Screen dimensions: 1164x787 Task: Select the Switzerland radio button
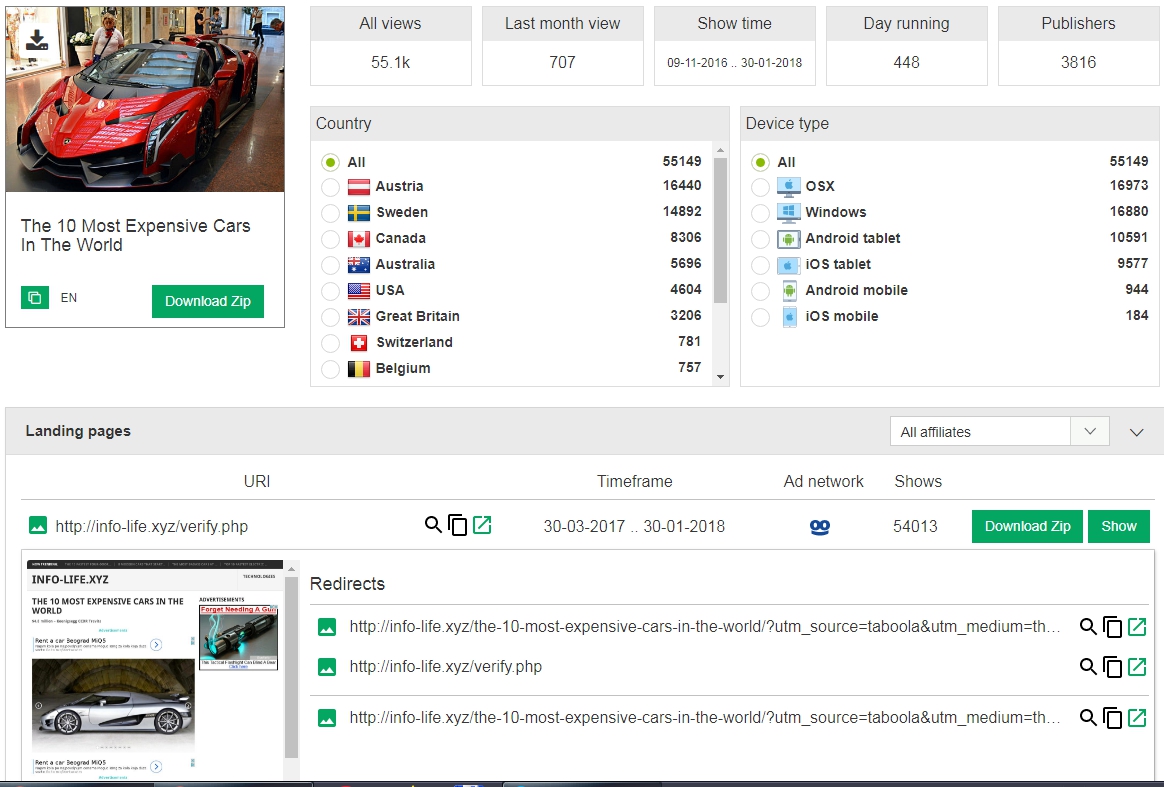tap(330, 343)
